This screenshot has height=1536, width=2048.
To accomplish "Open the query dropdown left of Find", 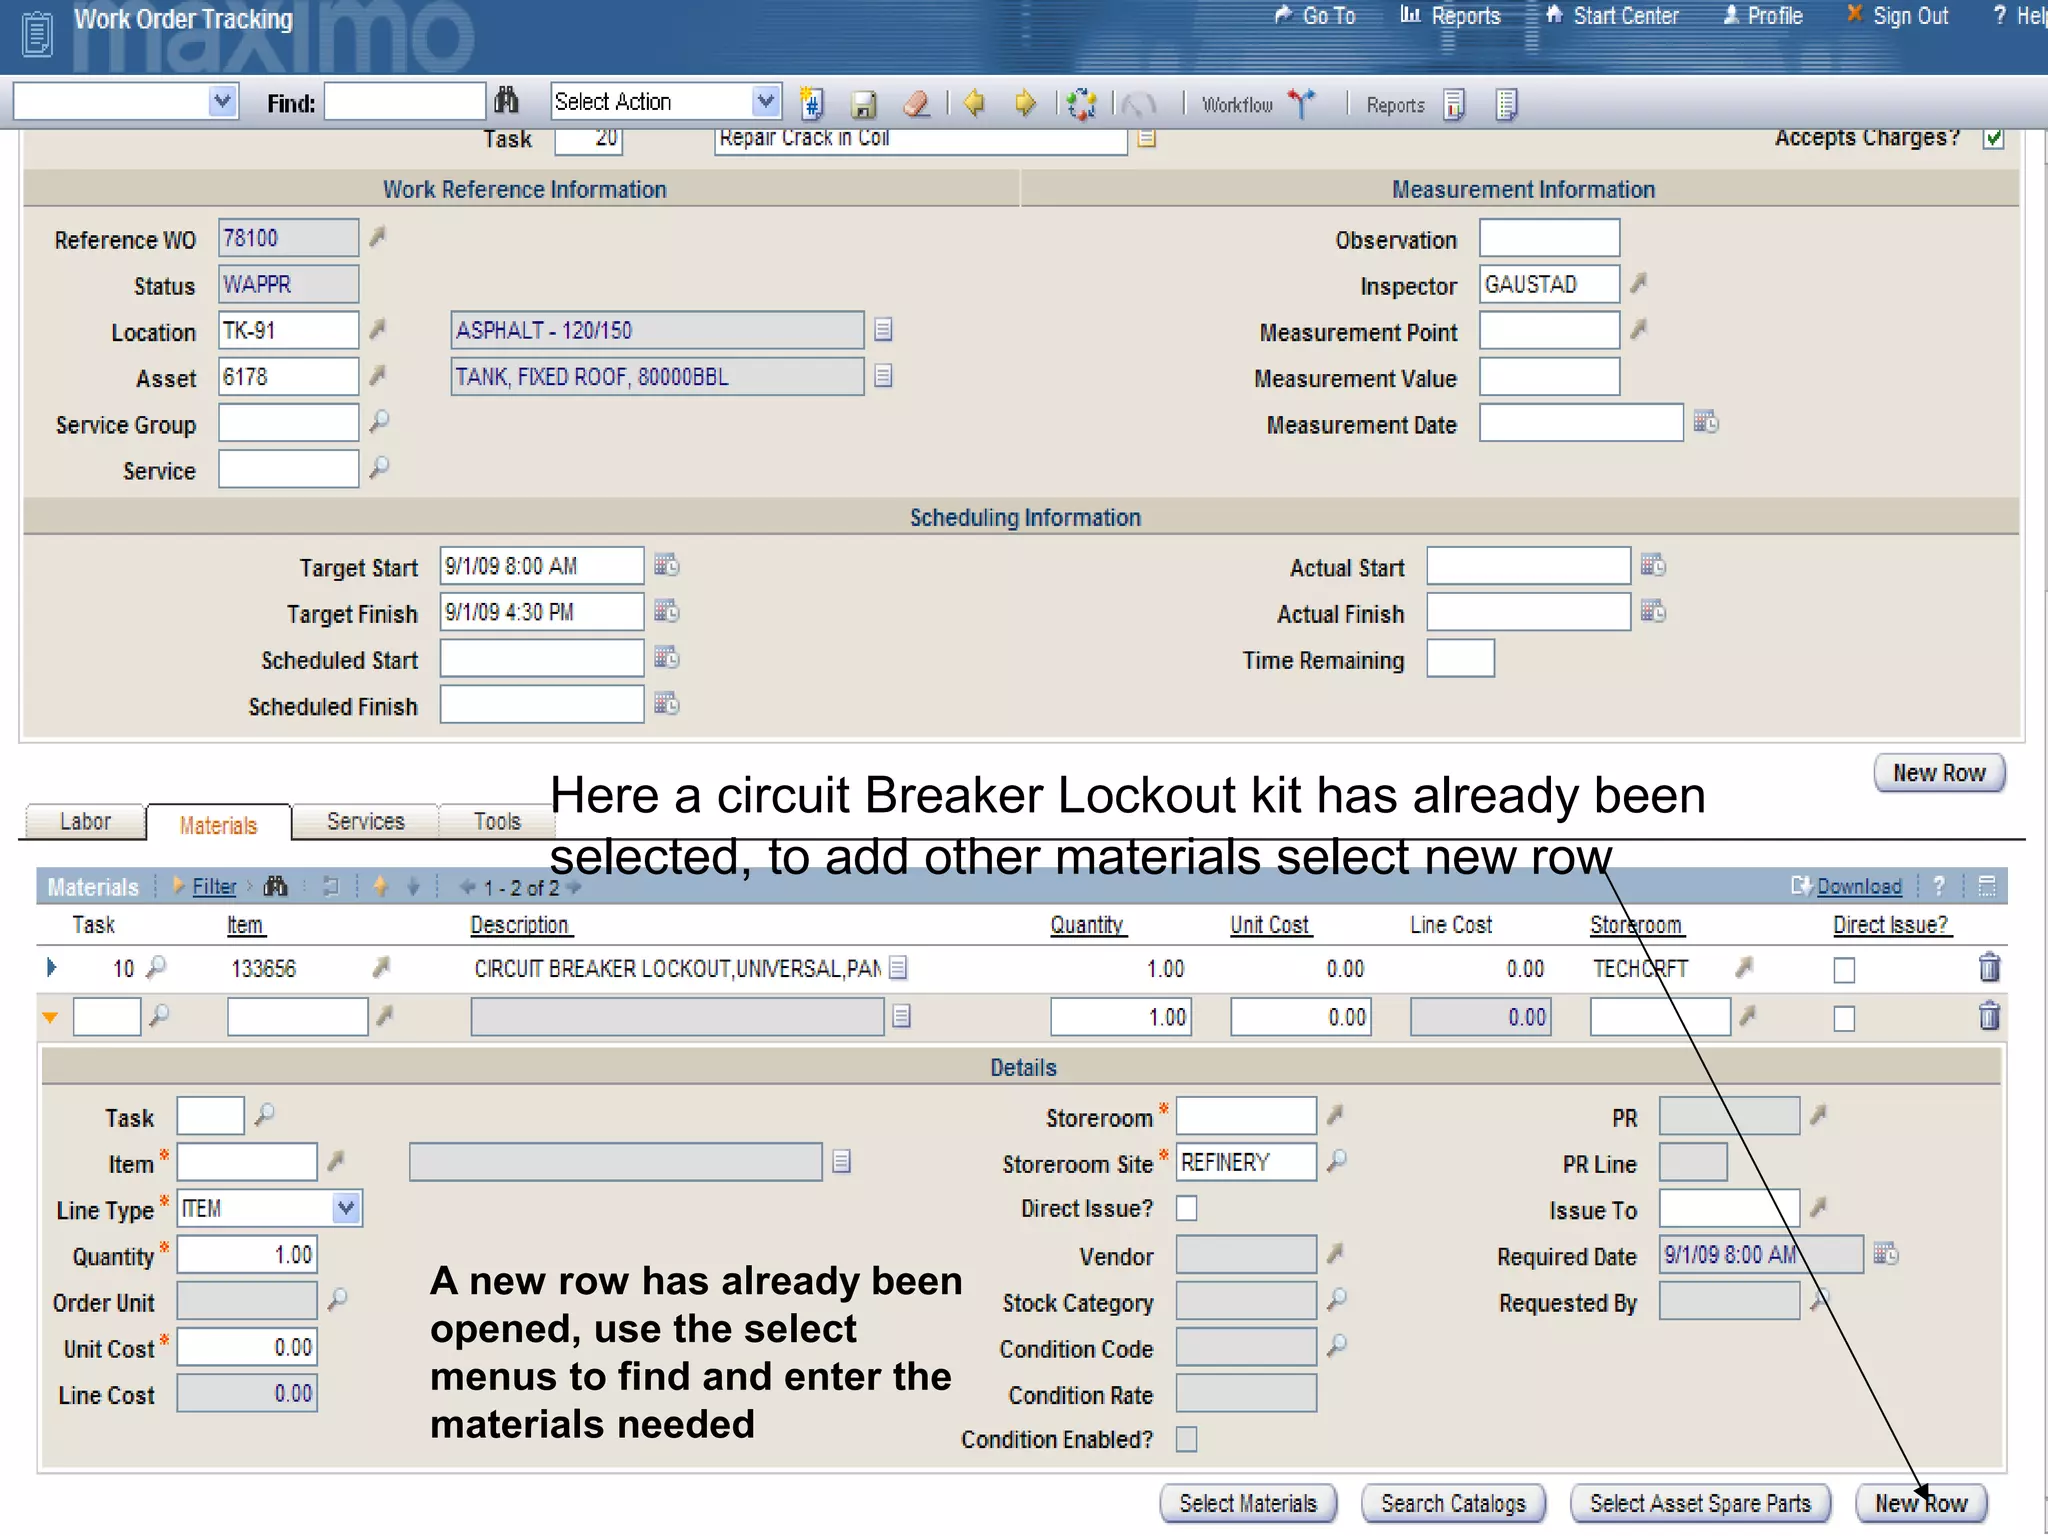I will [x=223, y=101].
